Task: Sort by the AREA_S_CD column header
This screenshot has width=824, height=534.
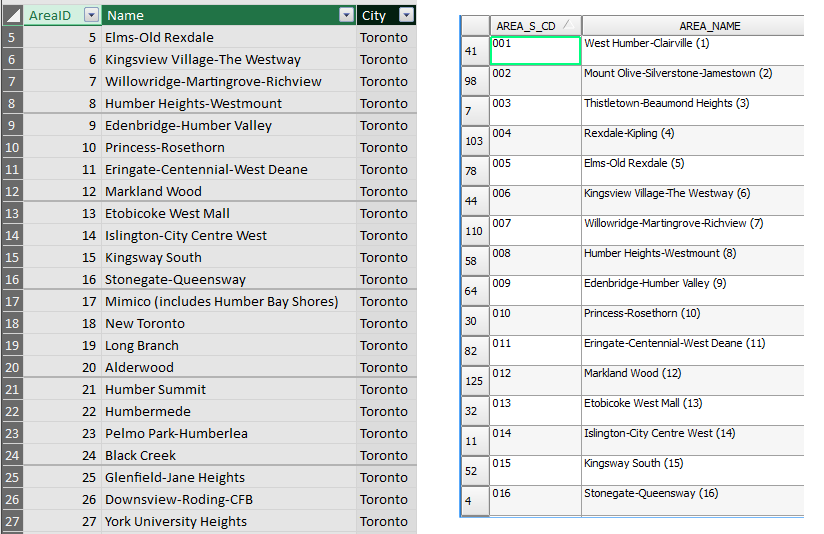Action: (x=535, y=26)
